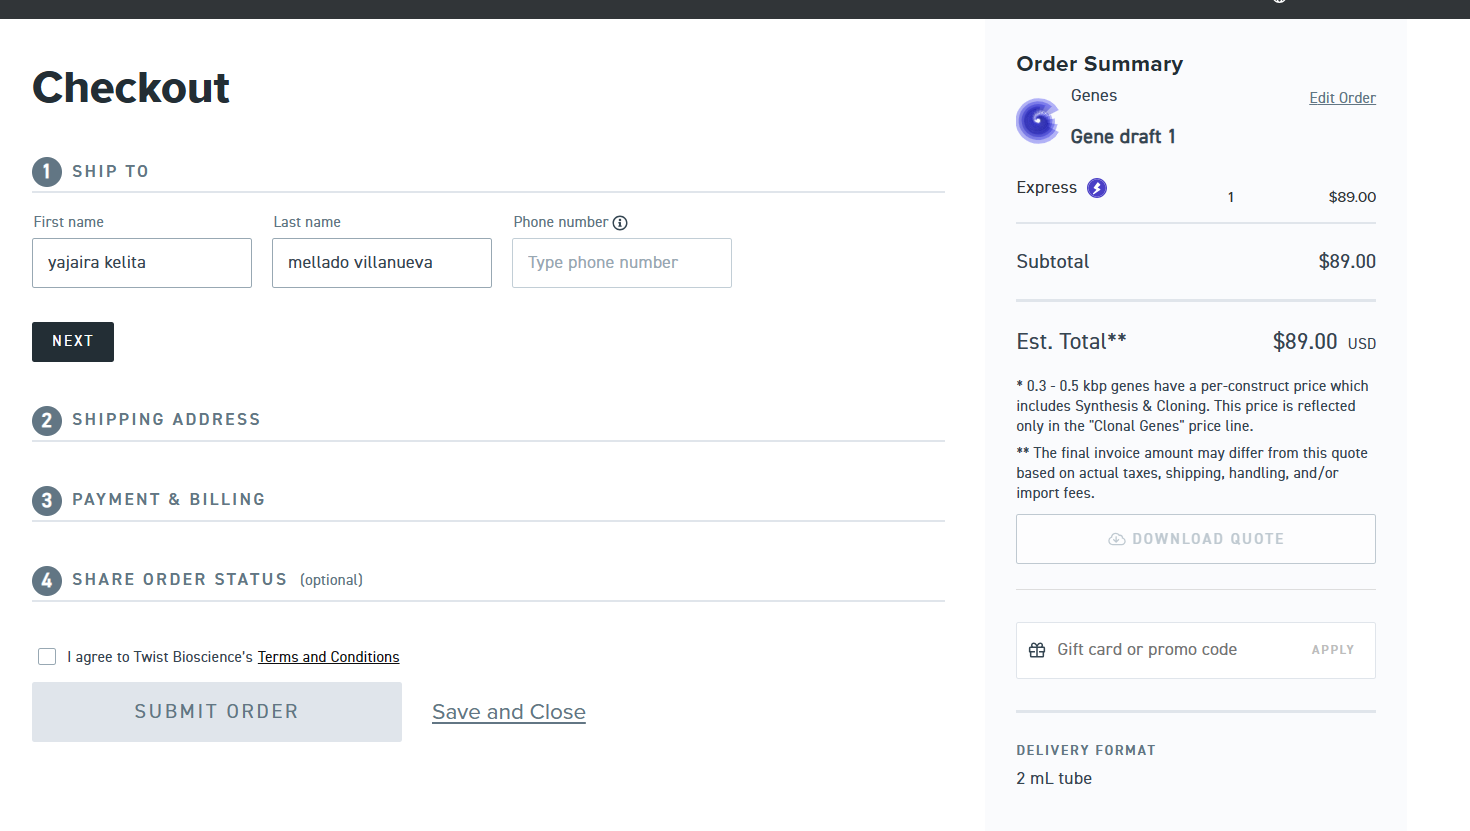Expand the Share Order Status section
This screenshot has width=1470, height=831.
pyautogui.click(x=179, y=580)
